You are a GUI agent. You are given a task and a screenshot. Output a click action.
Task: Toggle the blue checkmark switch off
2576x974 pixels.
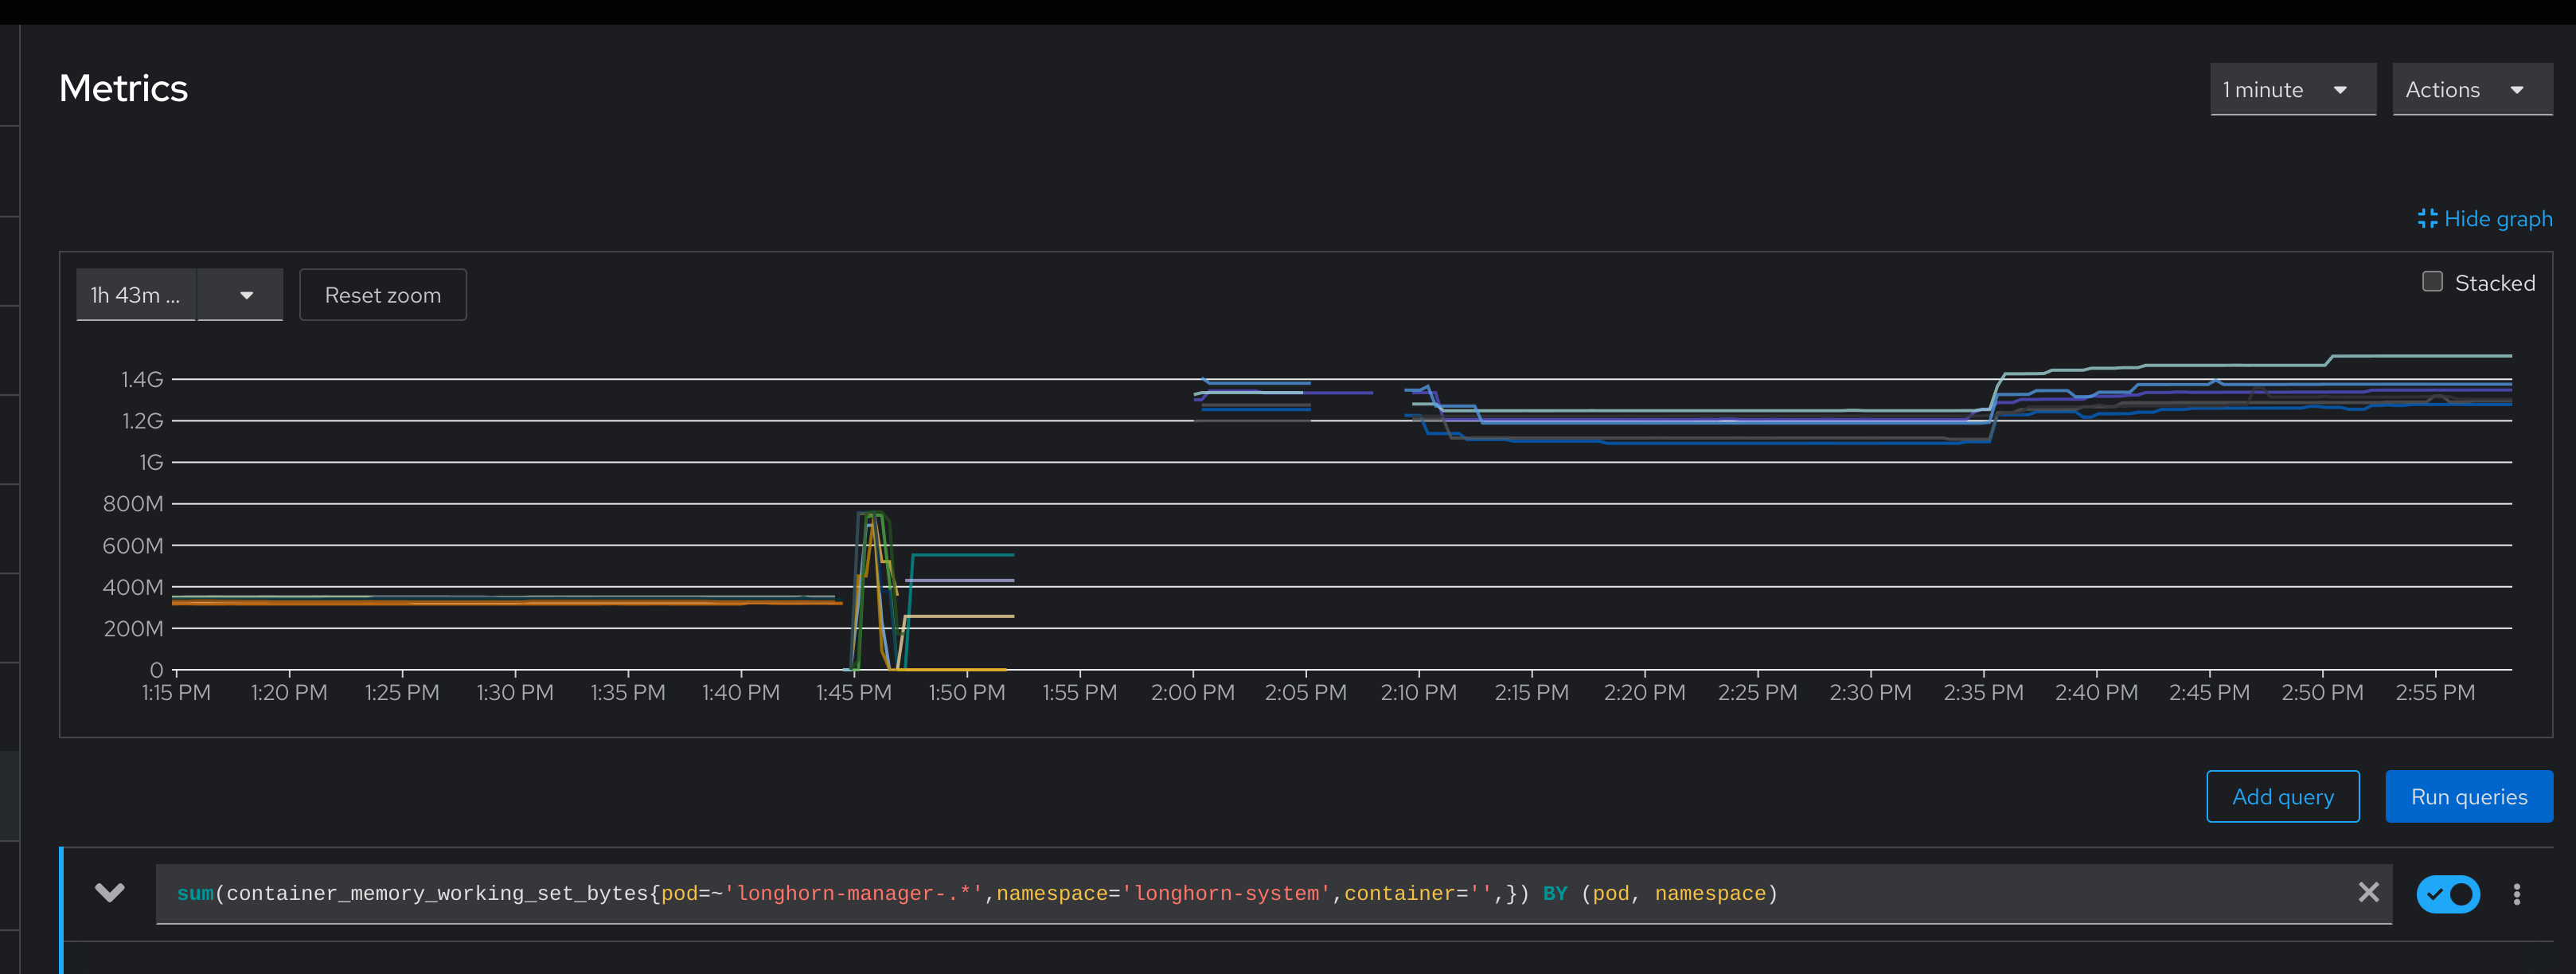(x=2448, y=894)
